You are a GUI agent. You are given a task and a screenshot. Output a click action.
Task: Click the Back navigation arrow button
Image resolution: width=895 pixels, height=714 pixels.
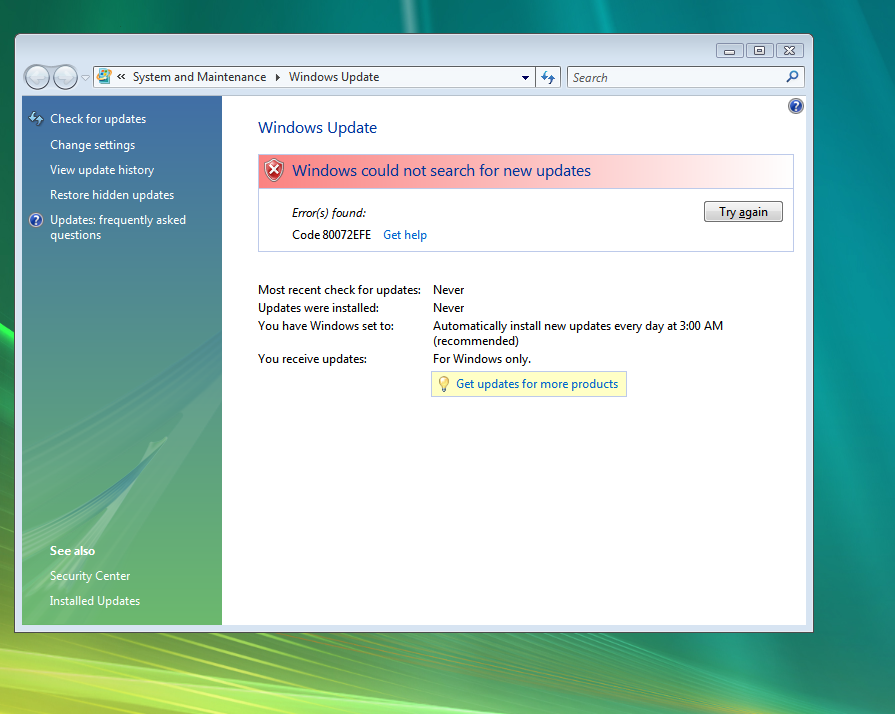[37, 77]
